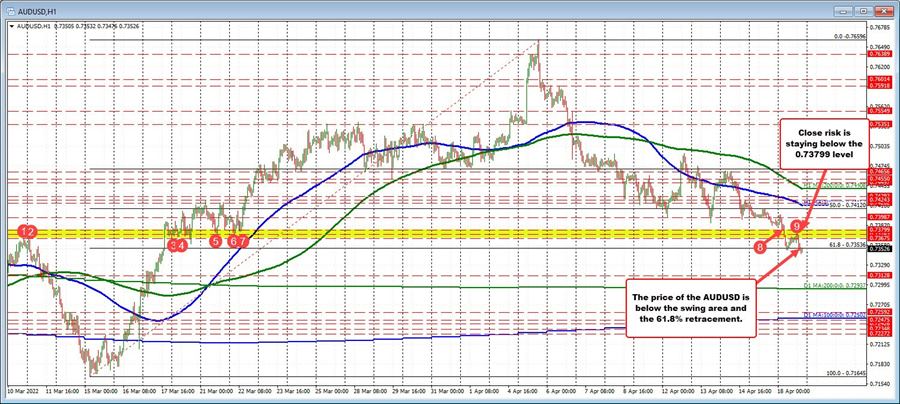Click red circle marker number 7
The height and width of the screenshot is (404, 900).
(243, 241)
